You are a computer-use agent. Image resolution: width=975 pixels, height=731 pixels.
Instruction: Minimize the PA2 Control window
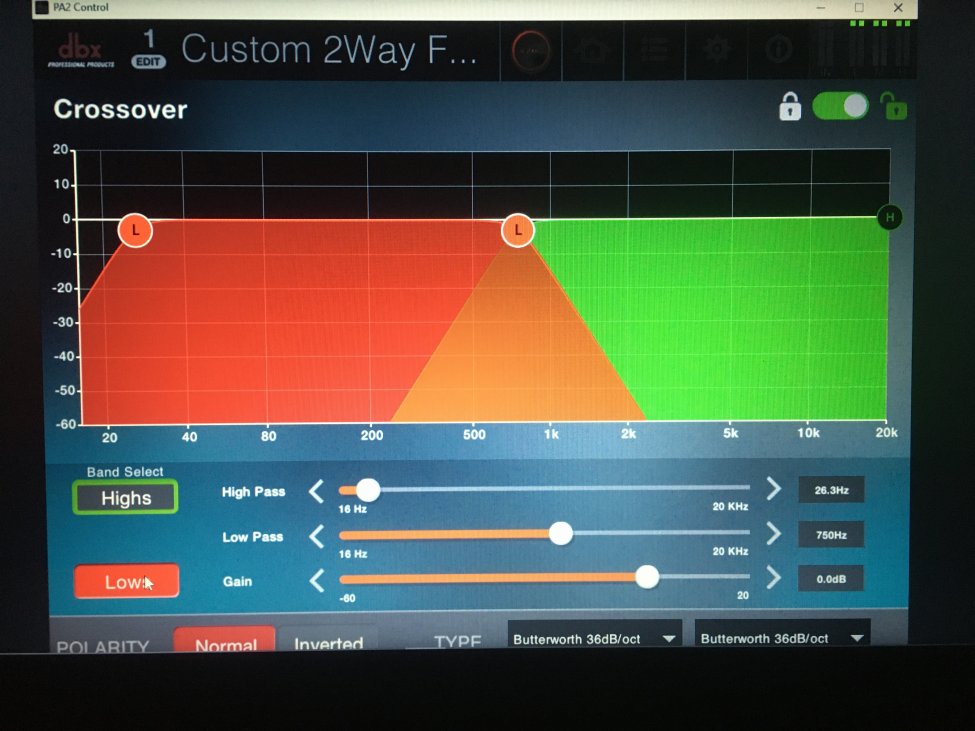pyautogui.click(x=821, y=7)
